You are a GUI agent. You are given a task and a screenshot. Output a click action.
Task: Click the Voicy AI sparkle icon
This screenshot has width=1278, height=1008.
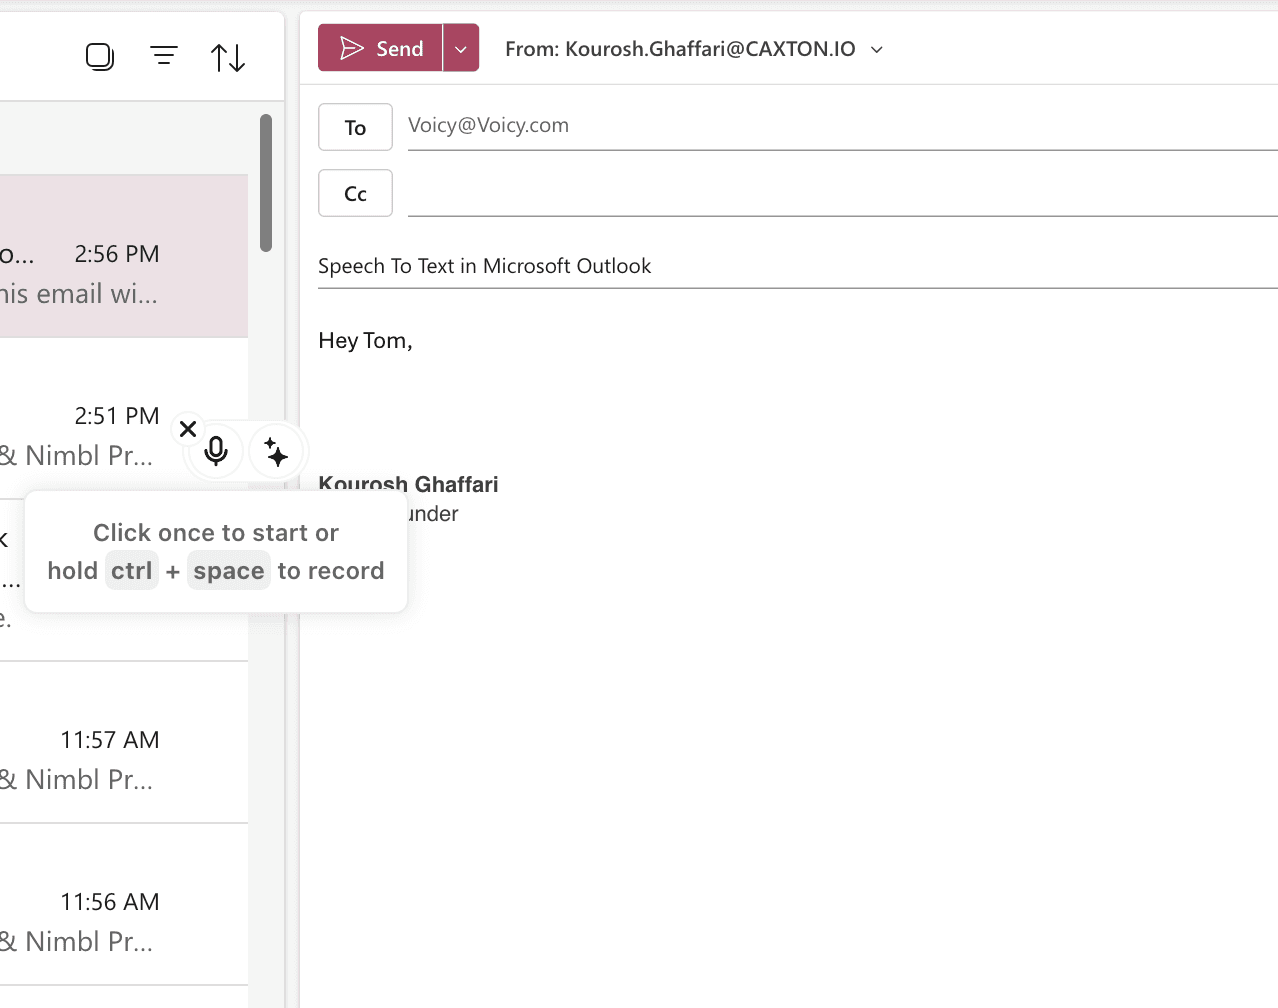point(276,452)
